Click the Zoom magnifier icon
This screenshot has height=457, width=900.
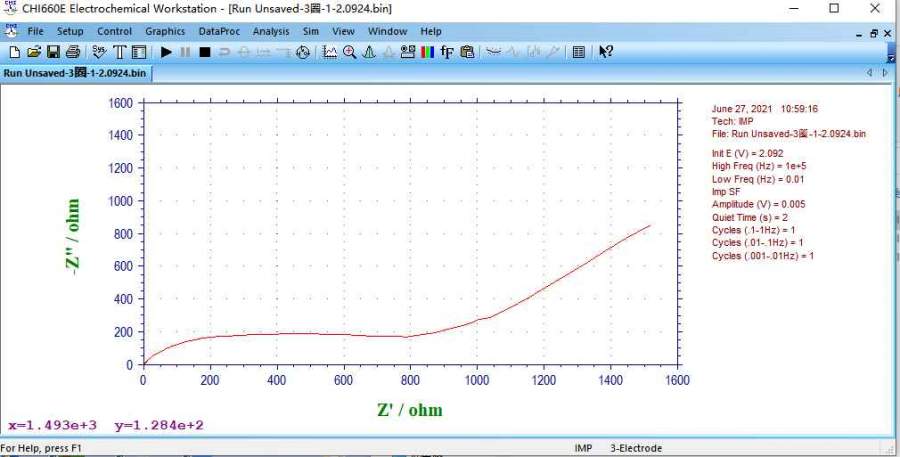pyautogui.click(x=349, y=52)
